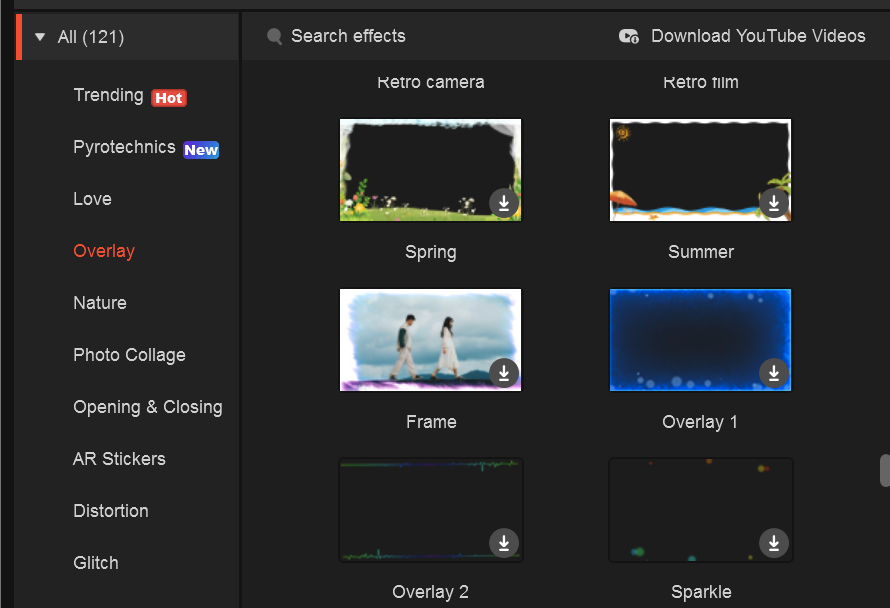Download the Sparkle effect
This screenshot has height=608, width=890.
click(x=773, y=543)
